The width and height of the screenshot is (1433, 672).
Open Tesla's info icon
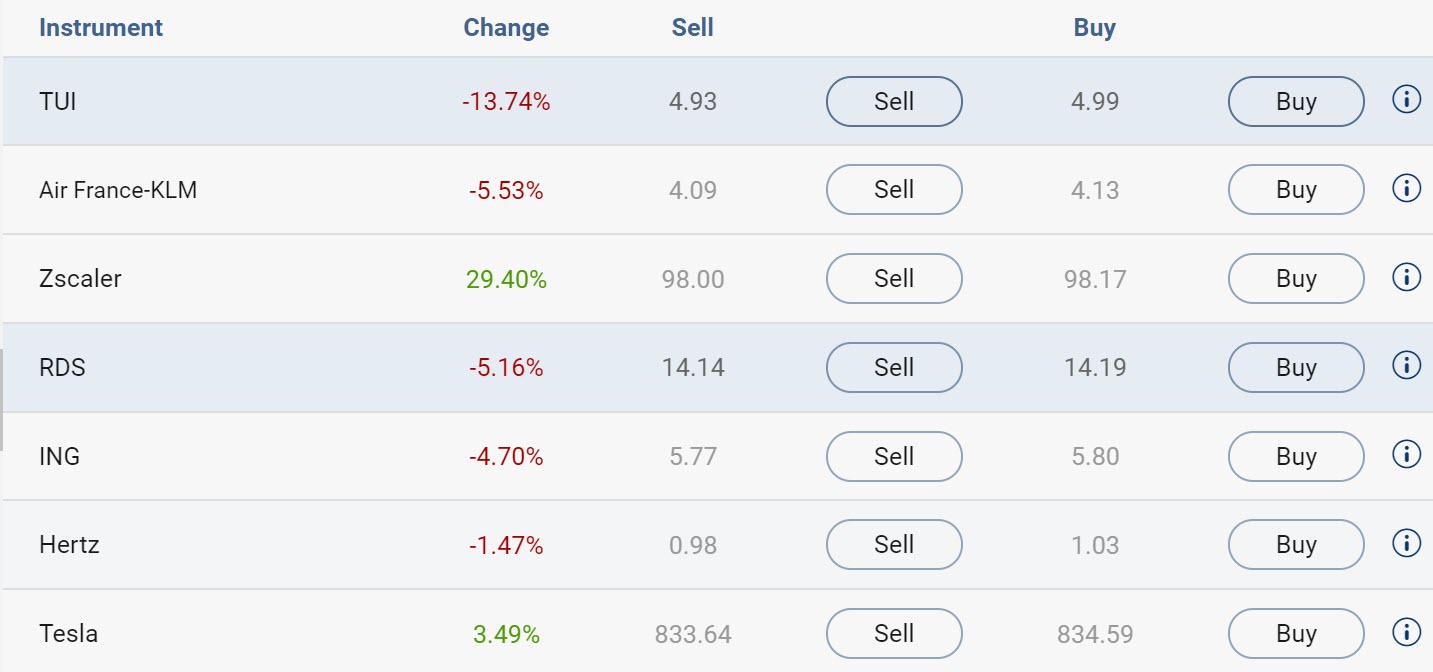(x=1406, y=631)
